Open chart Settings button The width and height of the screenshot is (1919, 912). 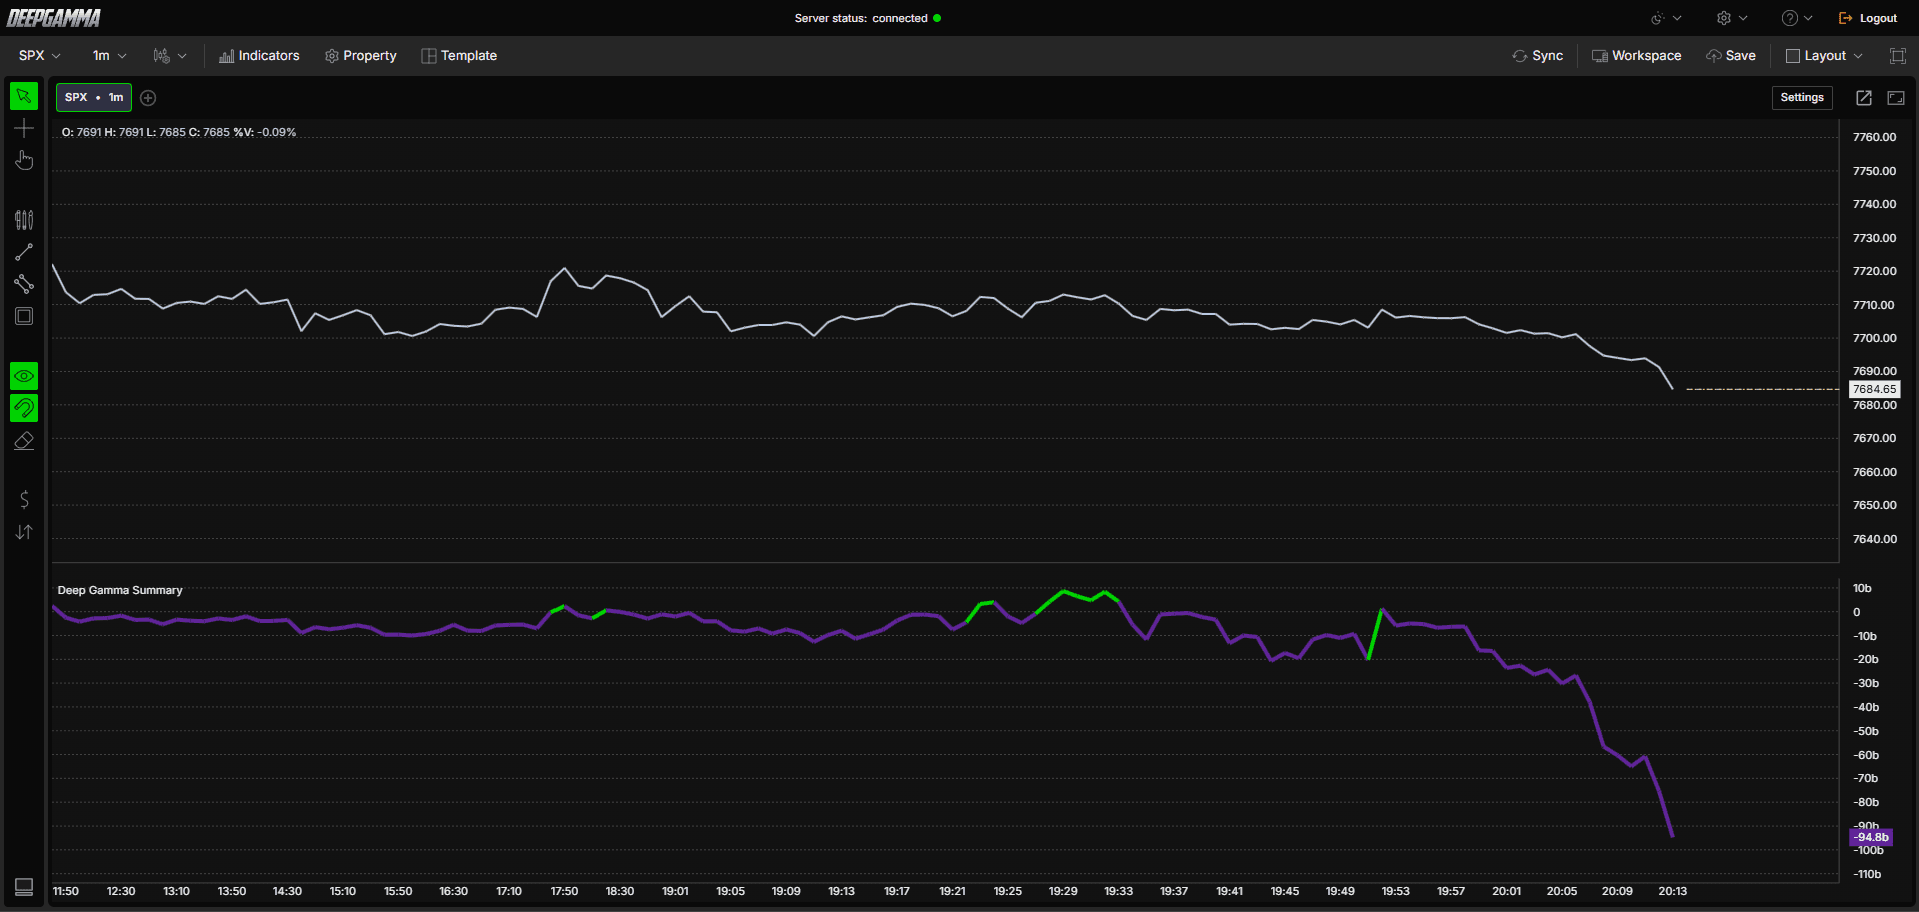pos(1802,98)
